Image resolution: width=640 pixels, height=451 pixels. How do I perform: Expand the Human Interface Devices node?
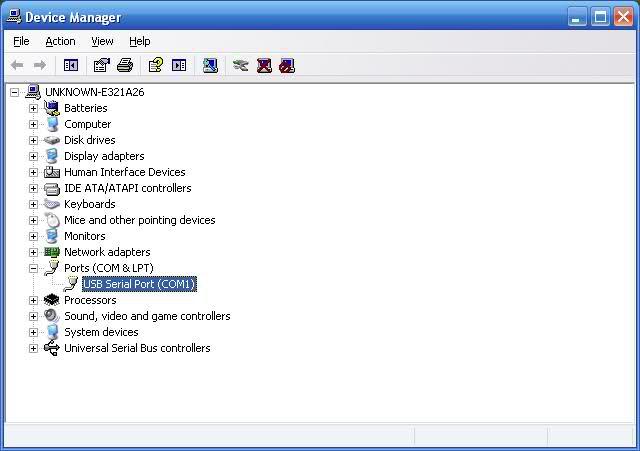[x=33, y=172]
